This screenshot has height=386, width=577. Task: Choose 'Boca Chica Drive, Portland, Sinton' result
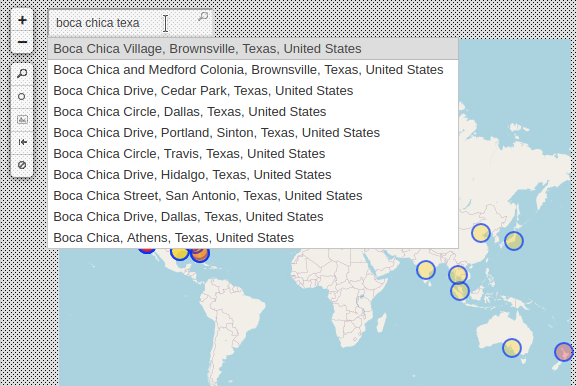[x=253, y=133]
